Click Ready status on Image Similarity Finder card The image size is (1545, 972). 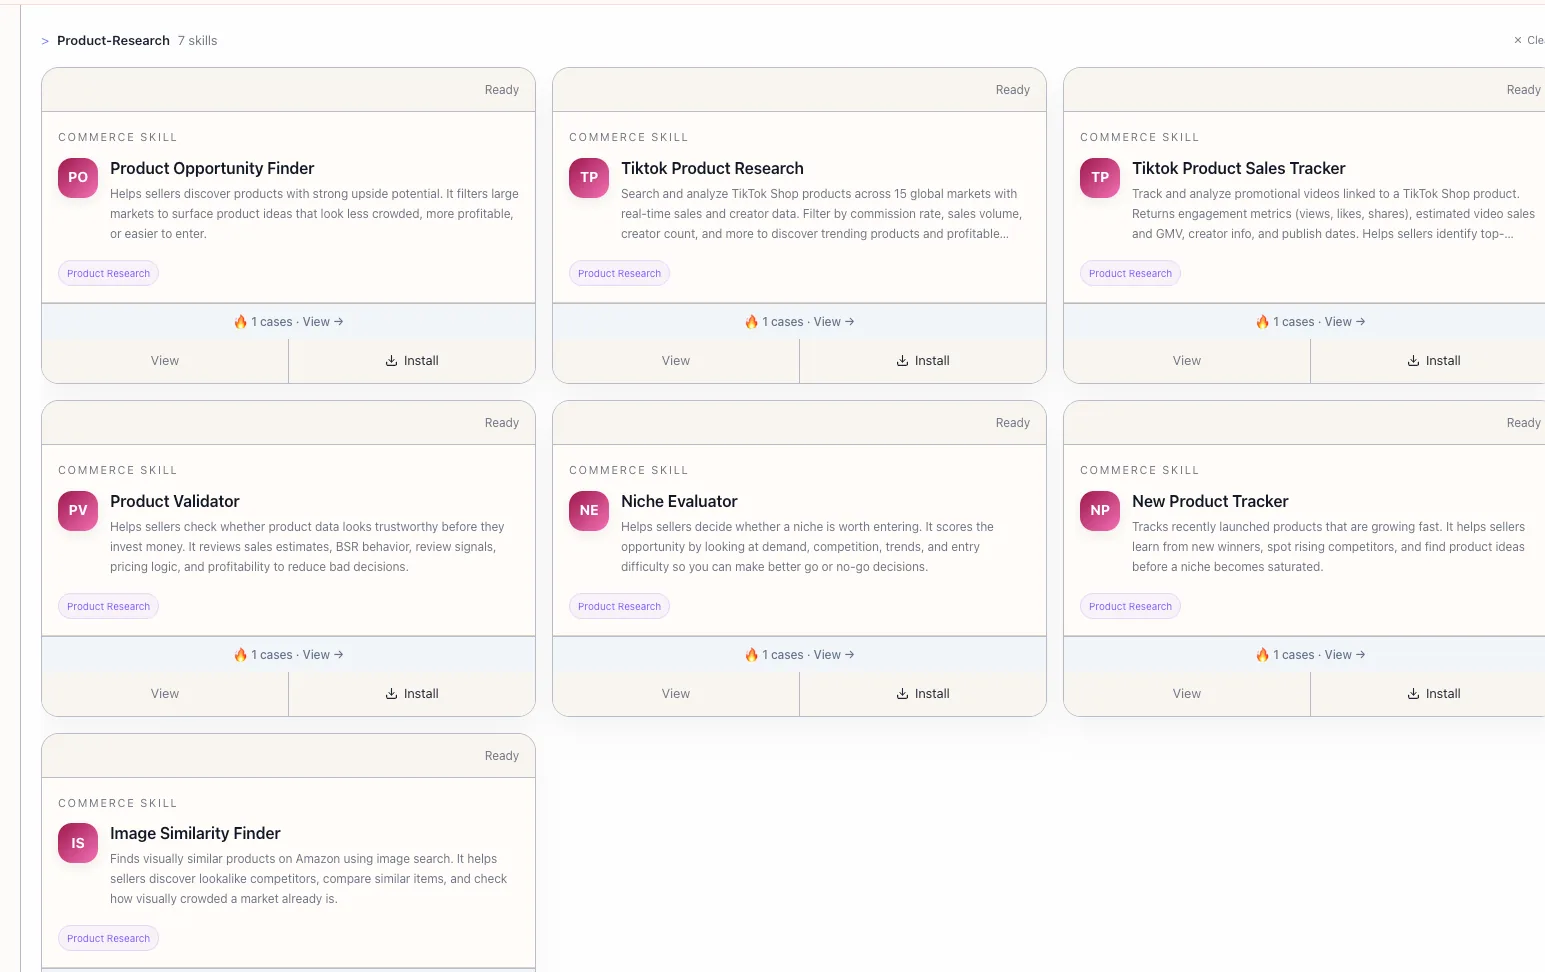pyautogui.click(x=502, y=756)
